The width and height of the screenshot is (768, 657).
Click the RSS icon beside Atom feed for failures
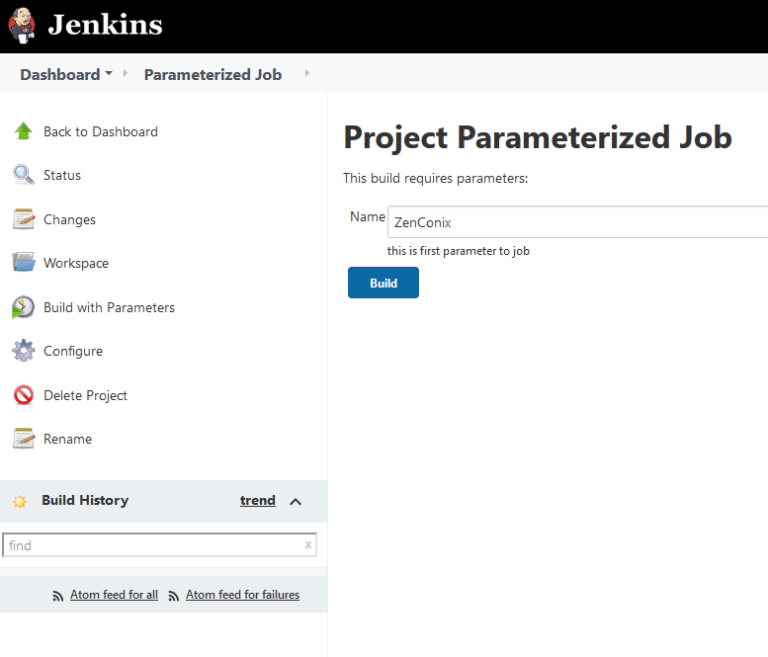(x=173, y=596)
